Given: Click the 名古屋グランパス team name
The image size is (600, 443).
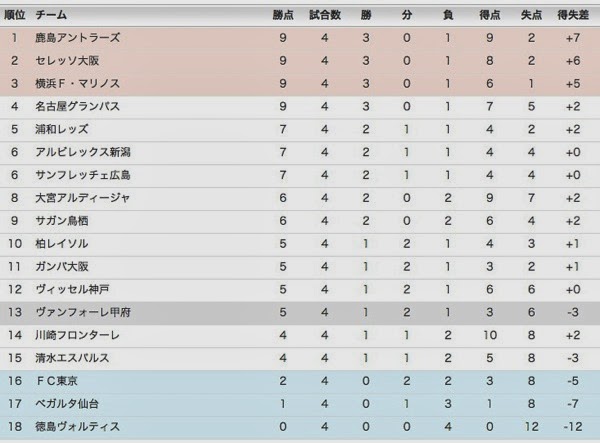Looking at the screenshot, I should coord(76,106).
